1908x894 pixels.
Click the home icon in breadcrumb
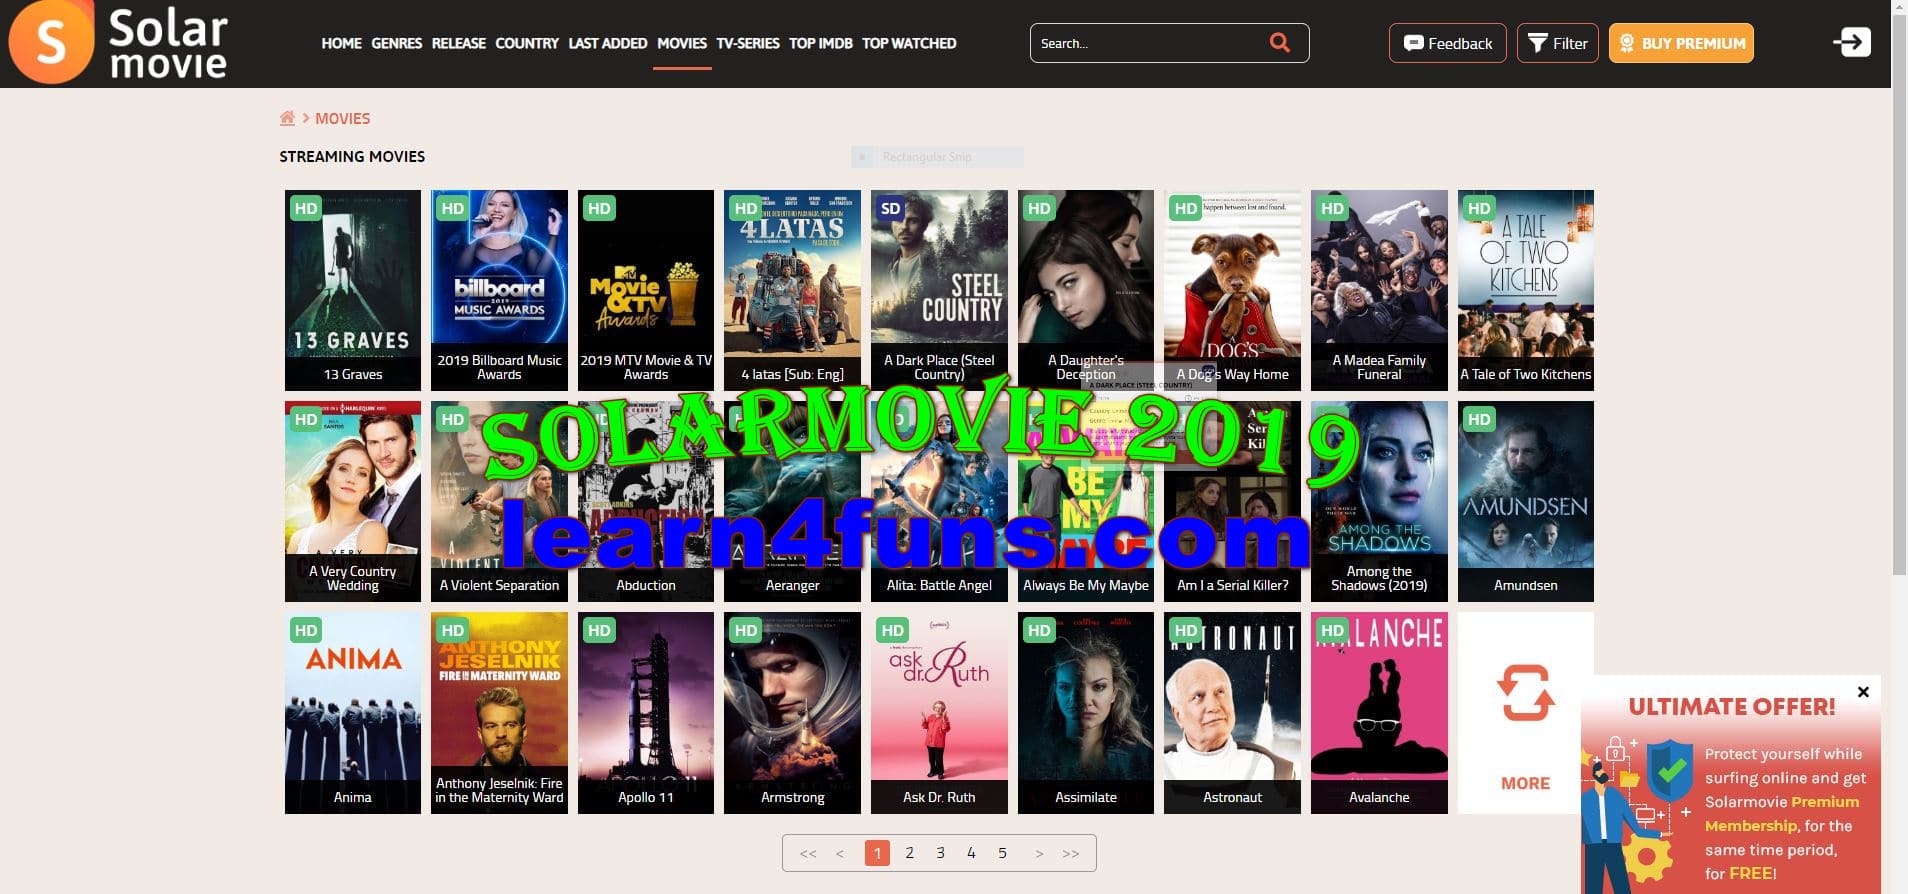click(x=287, y=118)
